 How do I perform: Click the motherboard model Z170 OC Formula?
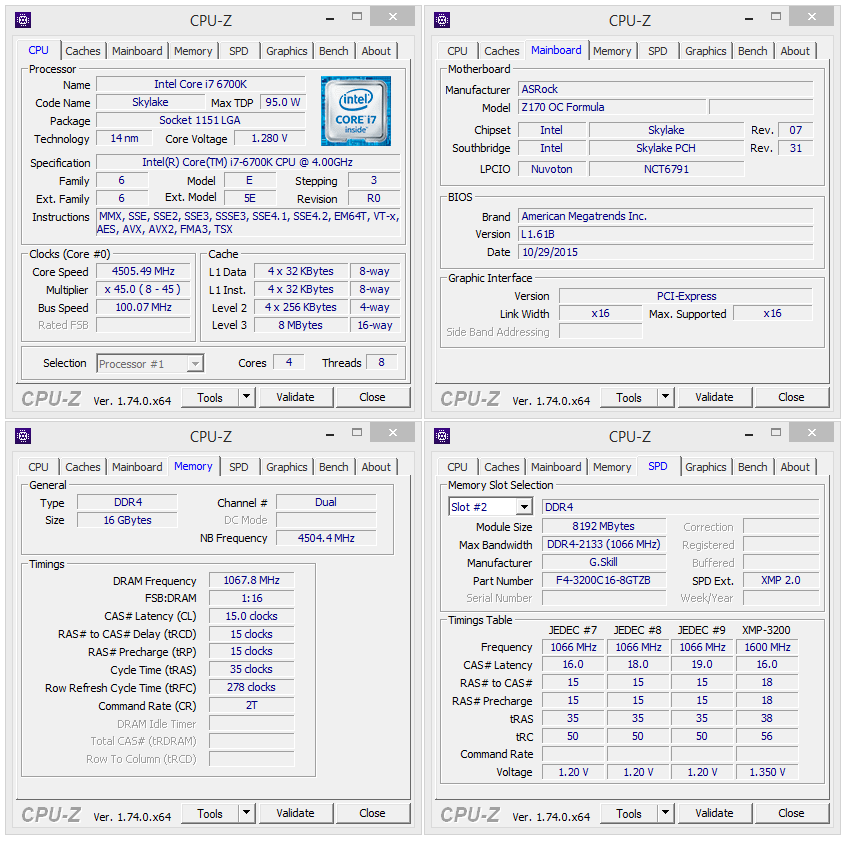pos(612,107)
